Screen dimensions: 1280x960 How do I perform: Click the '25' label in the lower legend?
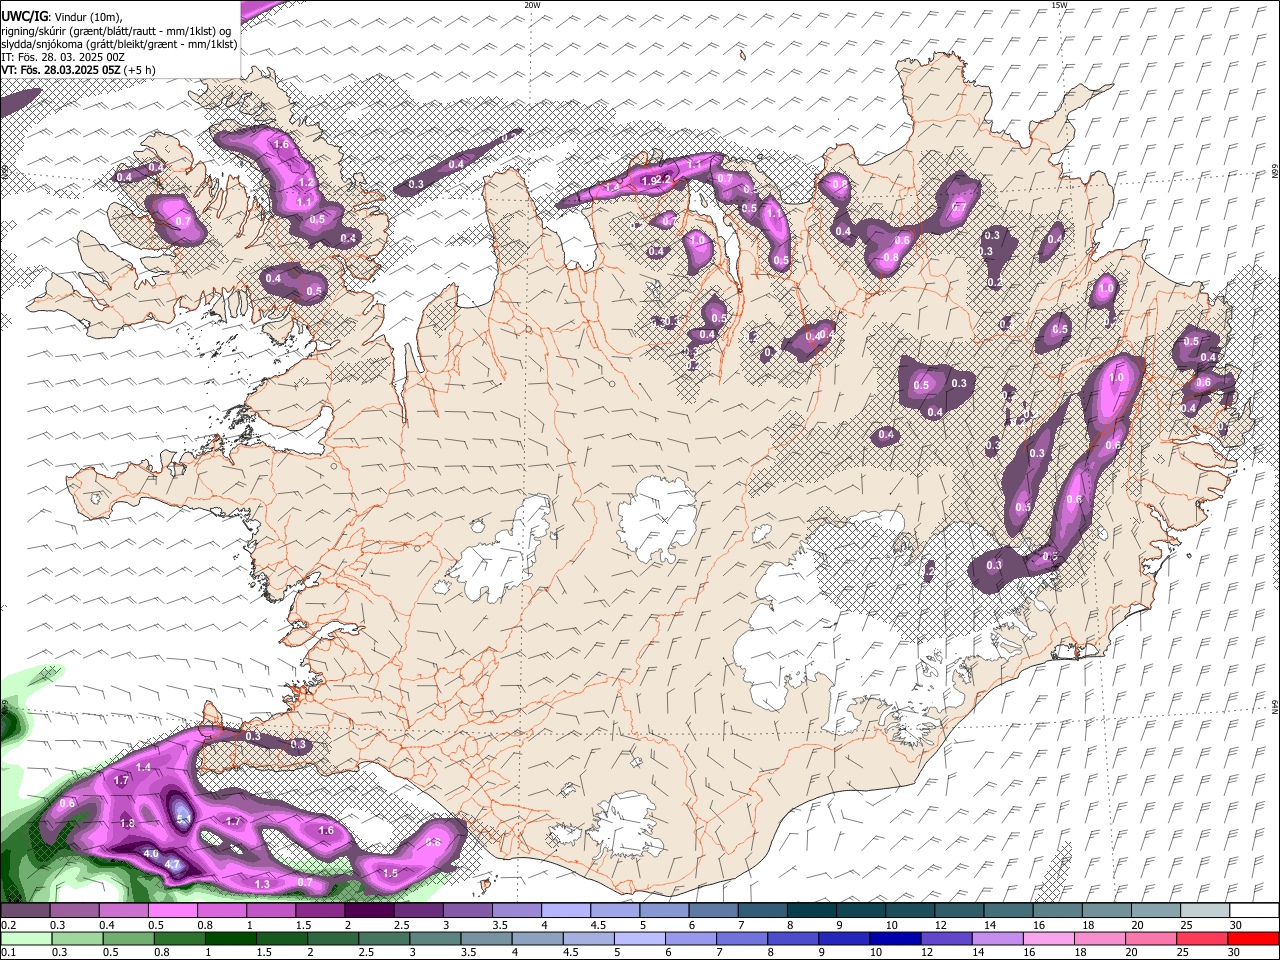click(1182, 953)
